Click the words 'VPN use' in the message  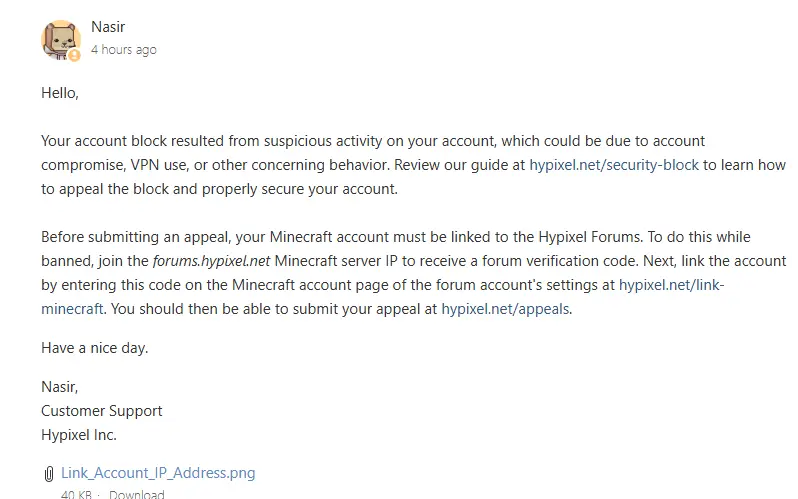[x=158, y=165]
